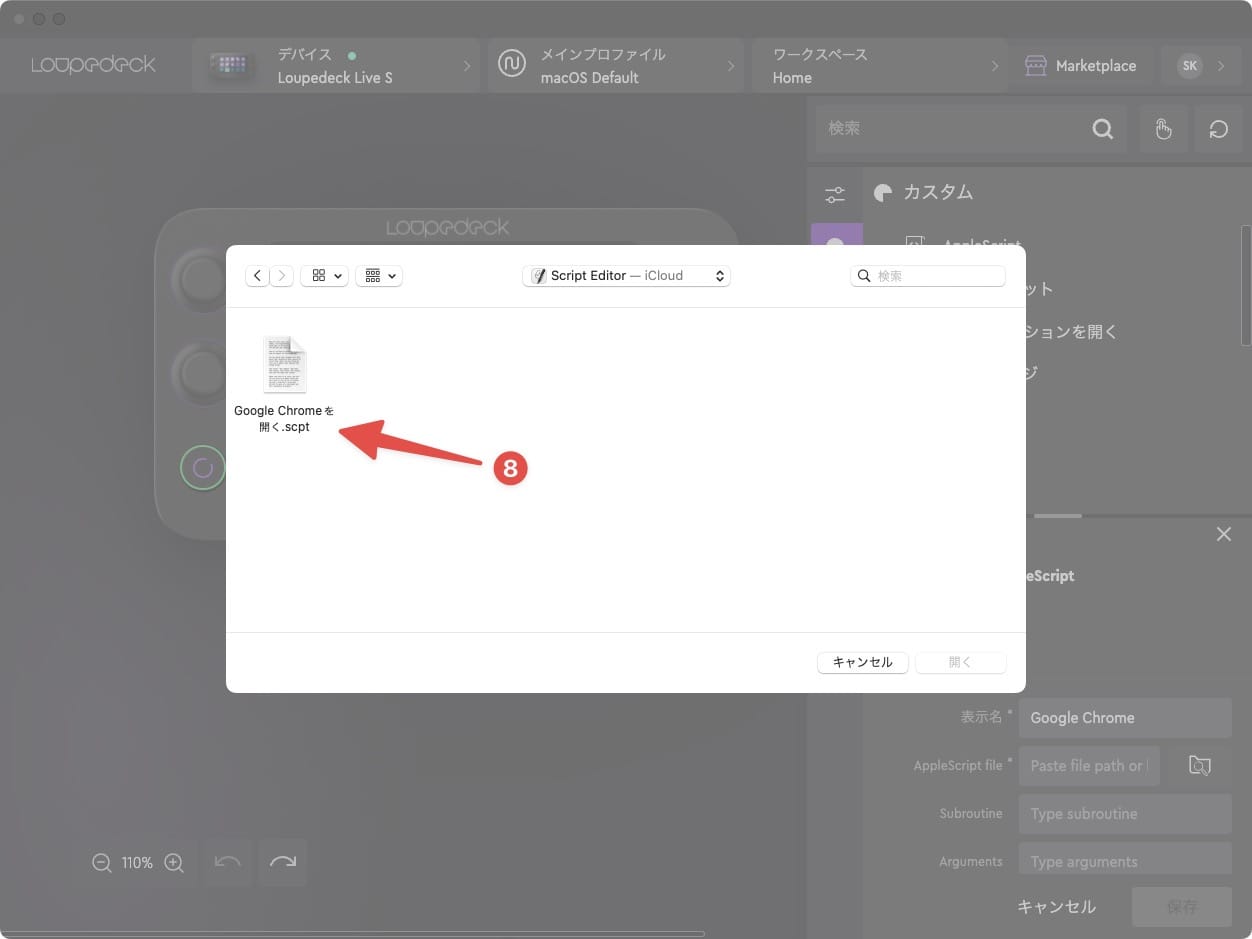The width and height of the screenshot is (1252, 939).
Task: Open the icon view mode dropdown
Action: (x=324, y=276)
